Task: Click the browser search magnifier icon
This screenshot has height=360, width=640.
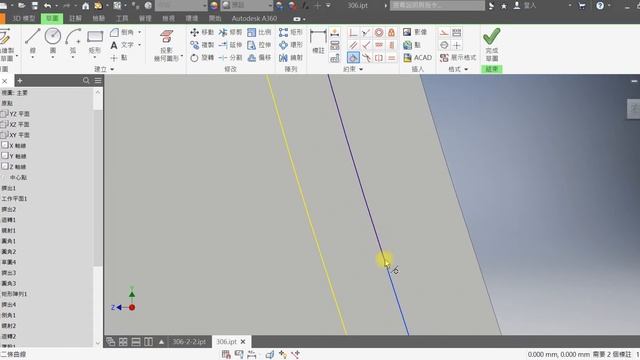Action: (x=86, y=80)
